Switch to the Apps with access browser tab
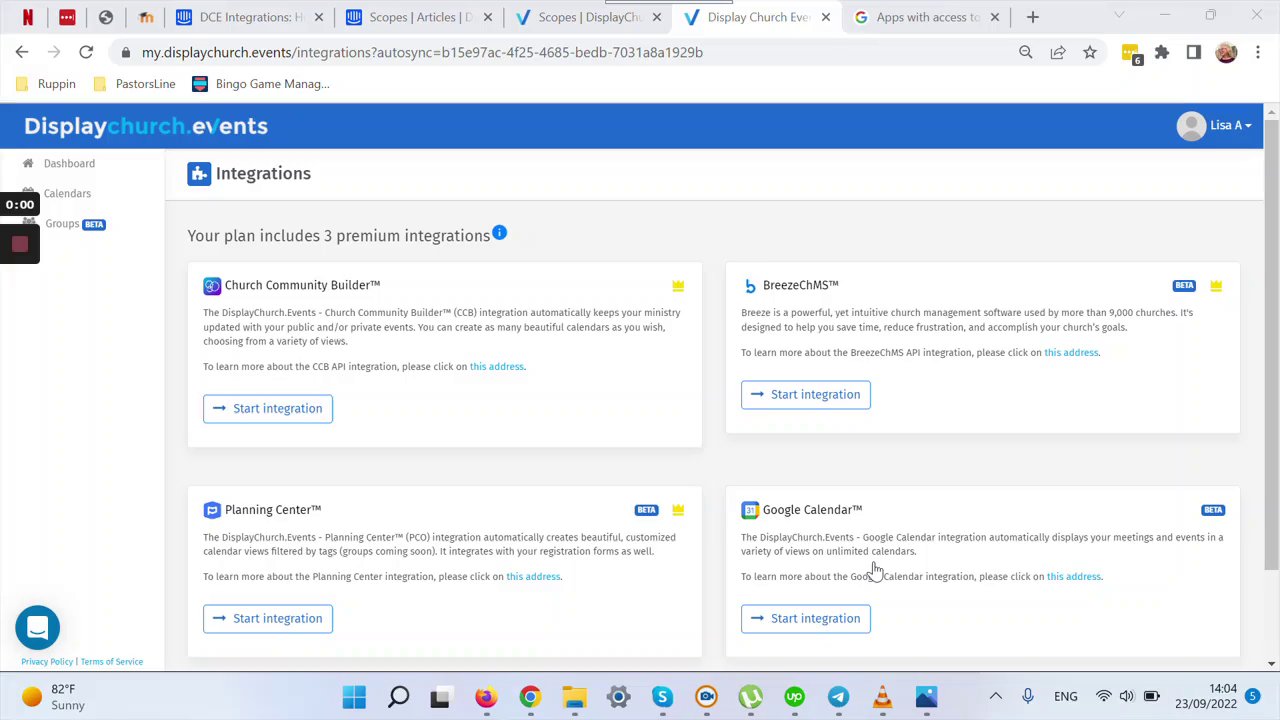The height and width of the screenshot is (720, 1280). click(x=927, y=17)
